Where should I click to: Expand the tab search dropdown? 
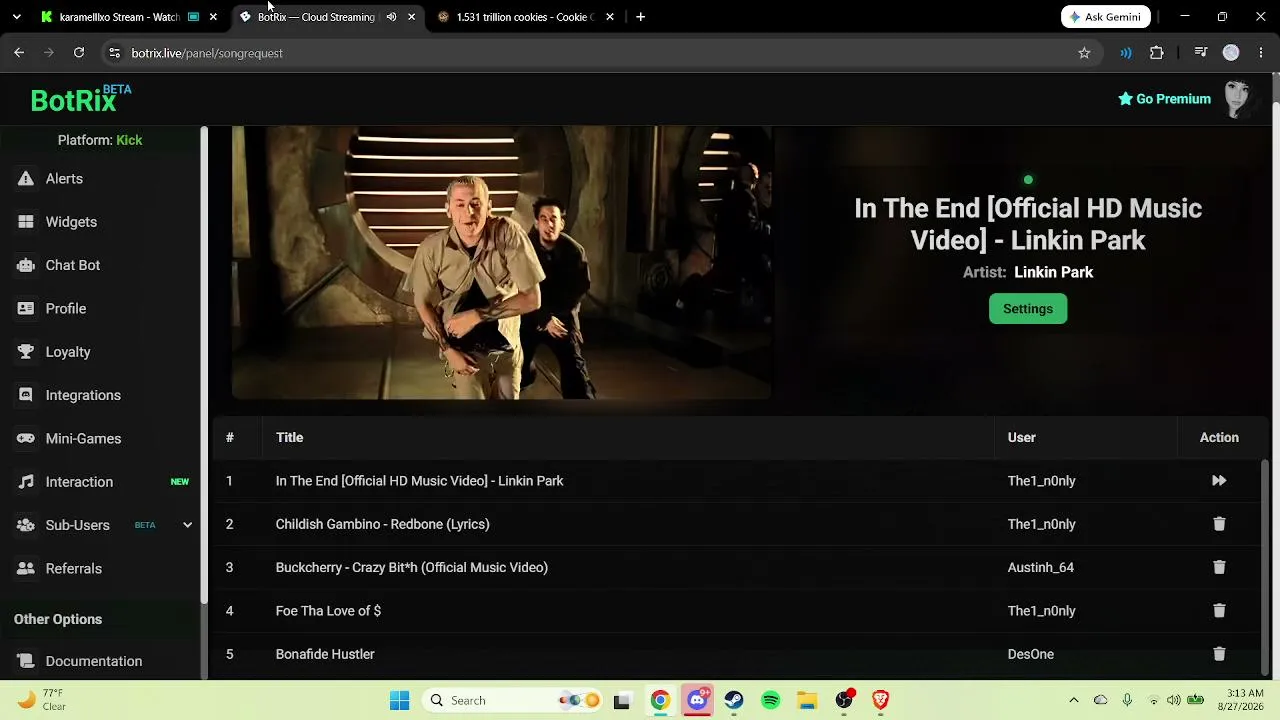click(16, 17)
